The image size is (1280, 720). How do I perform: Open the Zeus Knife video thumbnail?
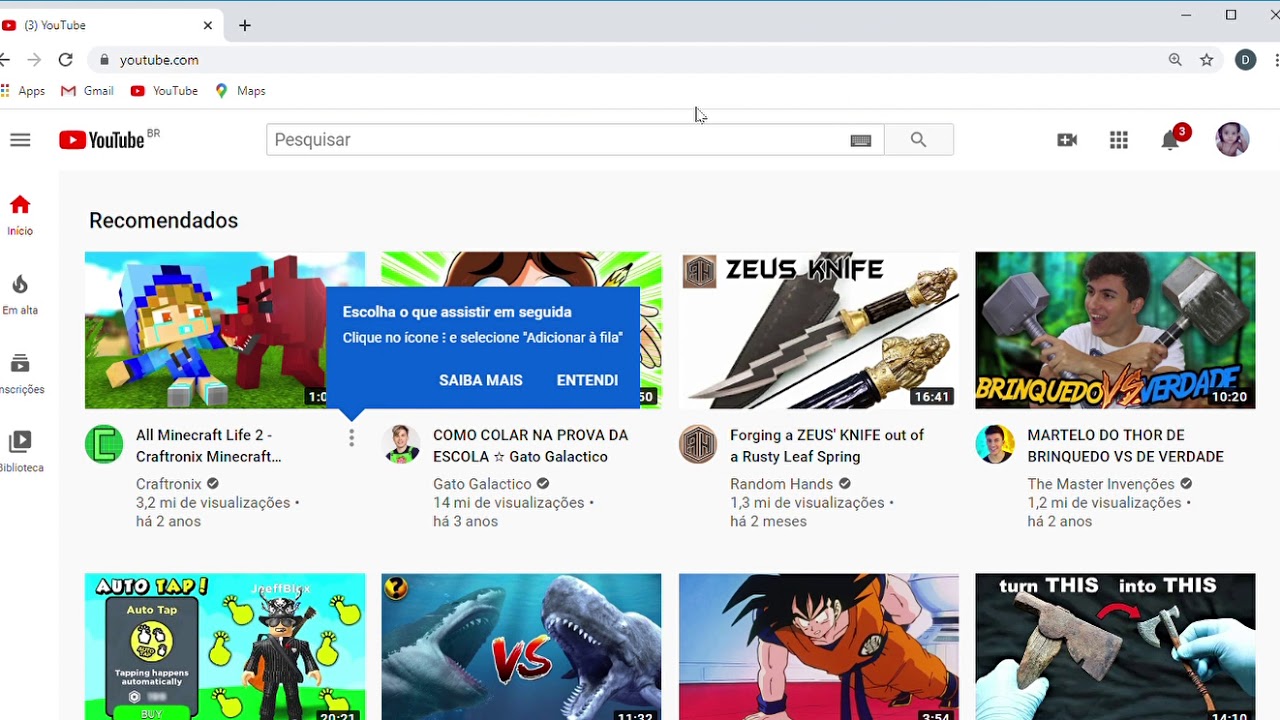[819, 330]
